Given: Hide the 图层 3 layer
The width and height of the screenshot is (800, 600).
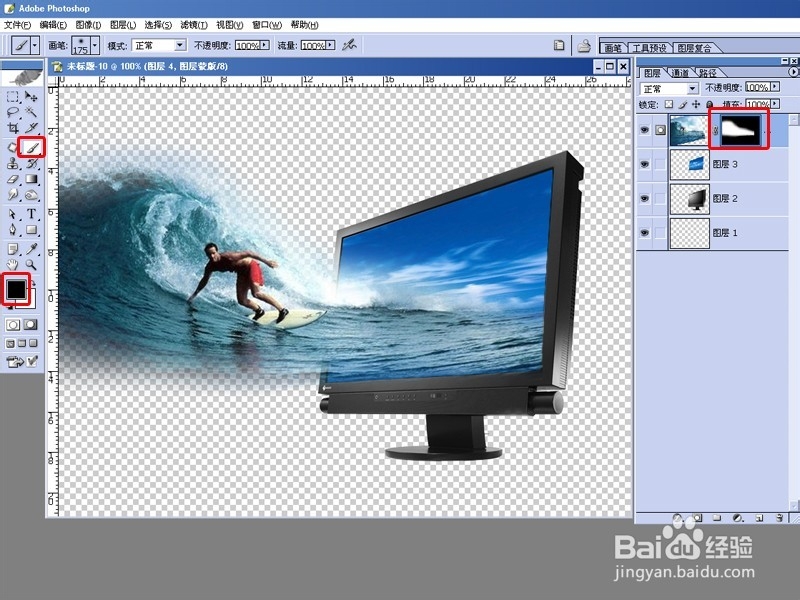Looking at the screenshot, I should tap(645, 165).
